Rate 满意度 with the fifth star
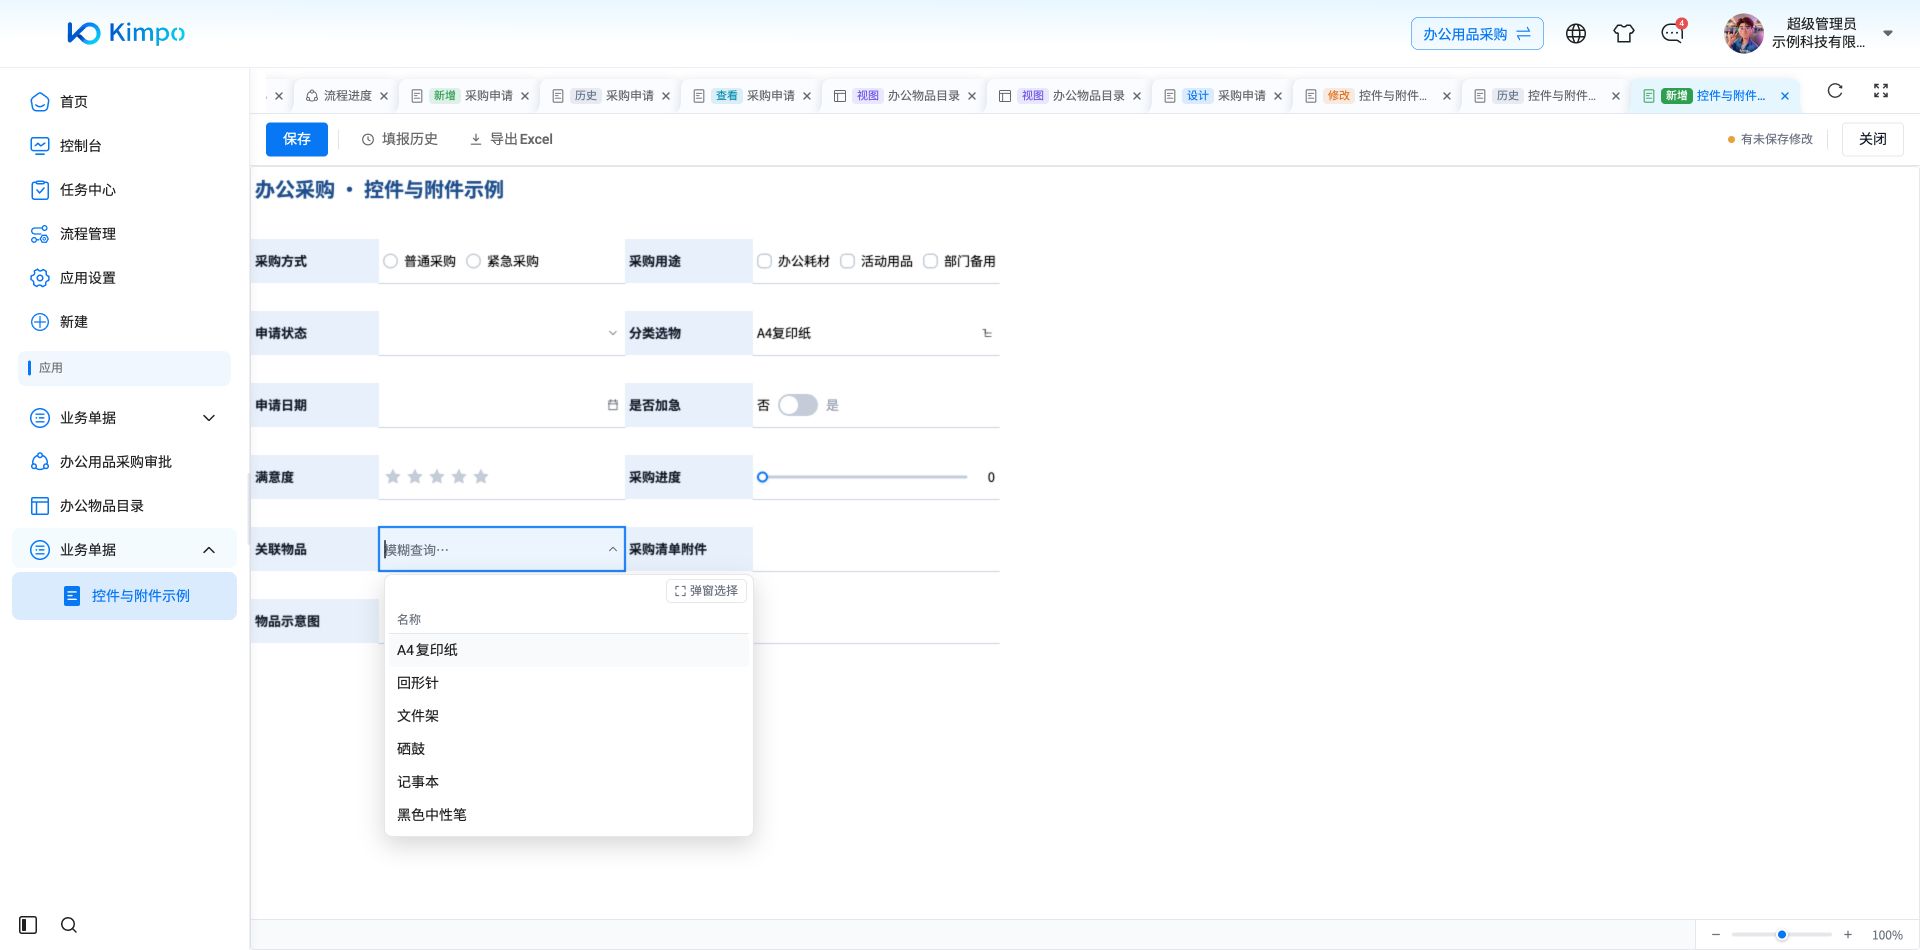 pyautogui.click(x=481, y=477)
